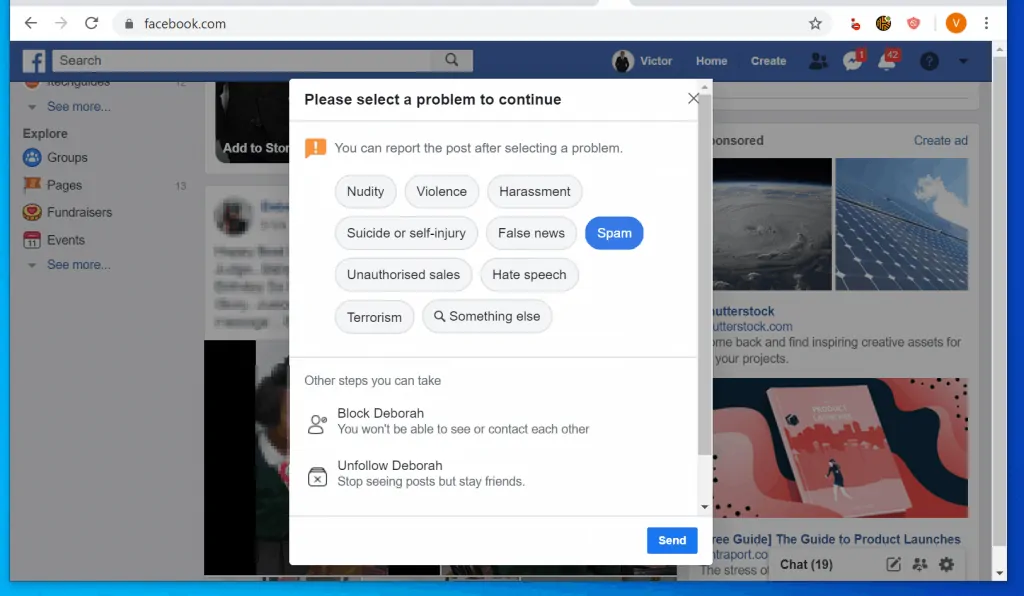Open the Create menu in the navbar

click(x=768, y=61)
